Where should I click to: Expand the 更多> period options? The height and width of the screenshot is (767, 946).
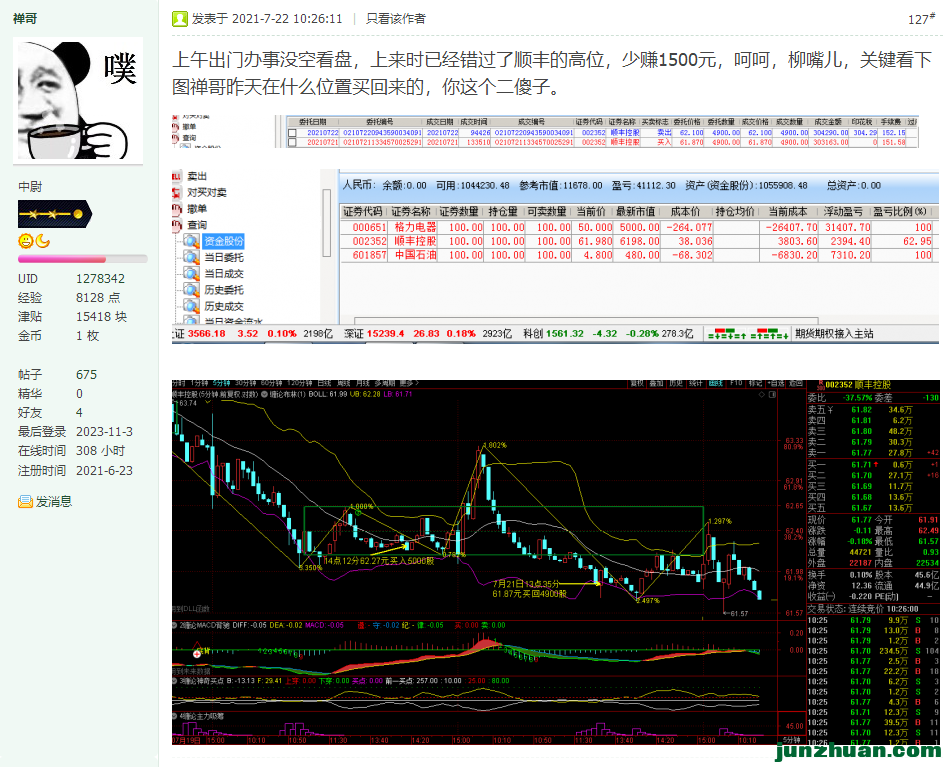[409, 384]
